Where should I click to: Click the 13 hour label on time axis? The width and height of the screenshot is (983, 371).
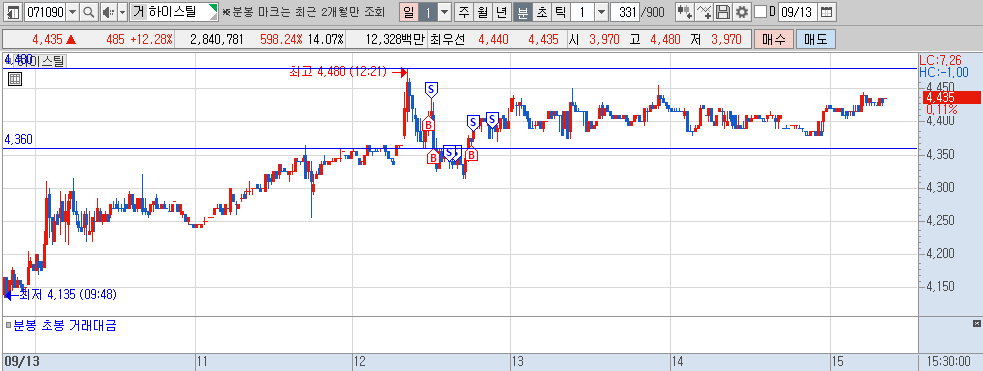click(x=518, y=362)
